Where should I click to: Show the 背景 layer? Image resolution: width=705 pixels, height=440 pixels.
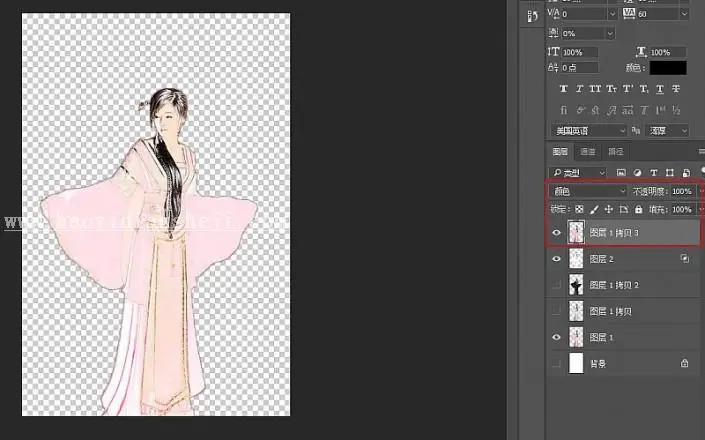[x=557, y=363]
